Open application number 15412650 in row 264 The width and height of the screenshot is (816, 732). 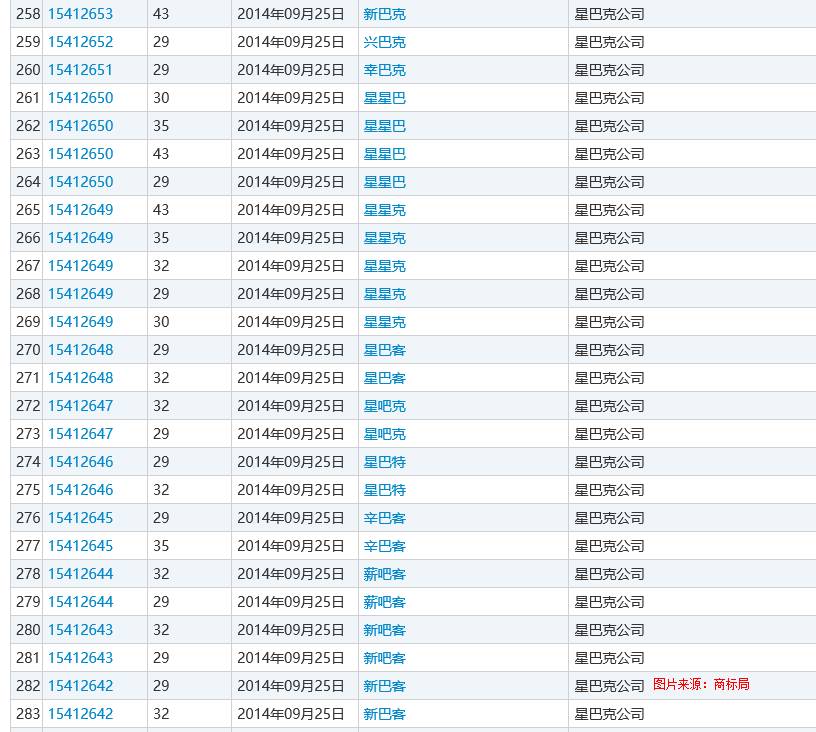pos(80,182)
